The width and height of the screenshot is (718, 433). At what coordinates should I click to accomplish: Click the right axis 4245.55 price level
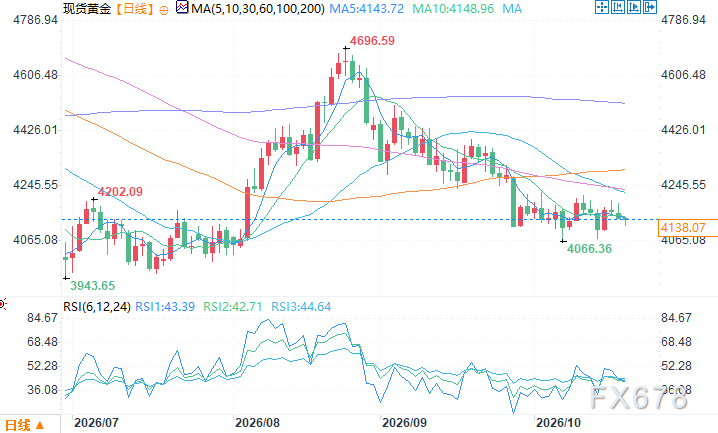click(683, 185)
